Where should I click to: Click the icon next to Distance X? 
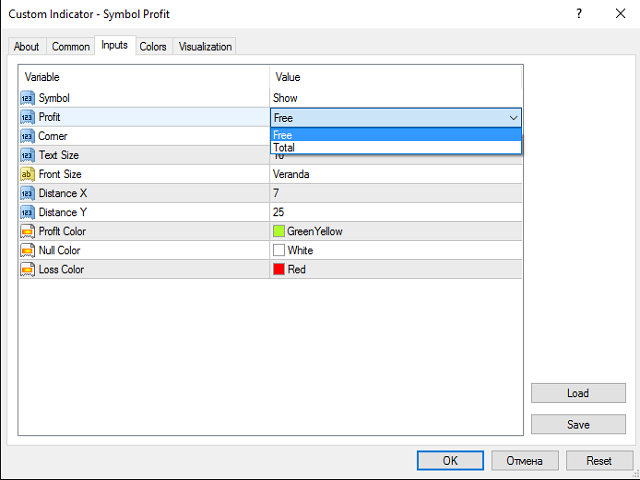click(x=27, y=193)
